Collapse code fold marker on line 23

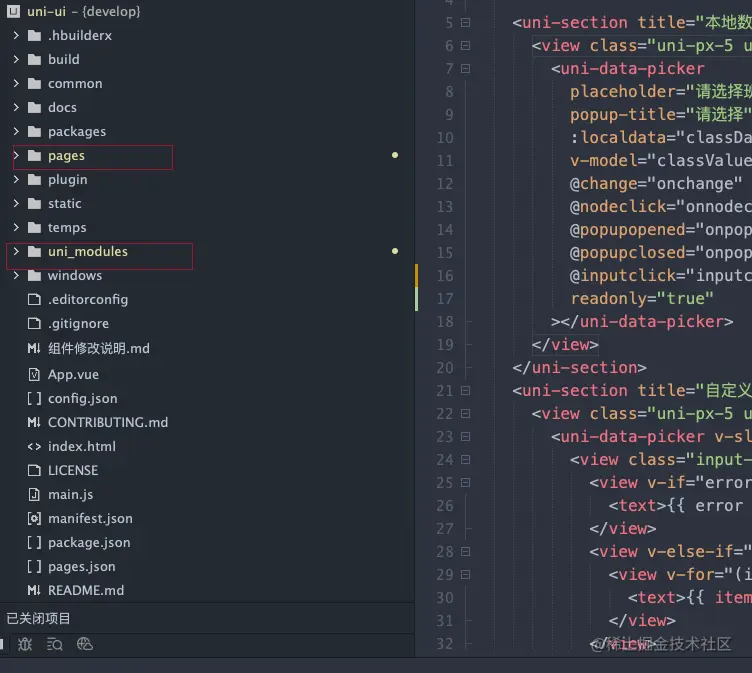pyautogui.click(x=465, y=437)
